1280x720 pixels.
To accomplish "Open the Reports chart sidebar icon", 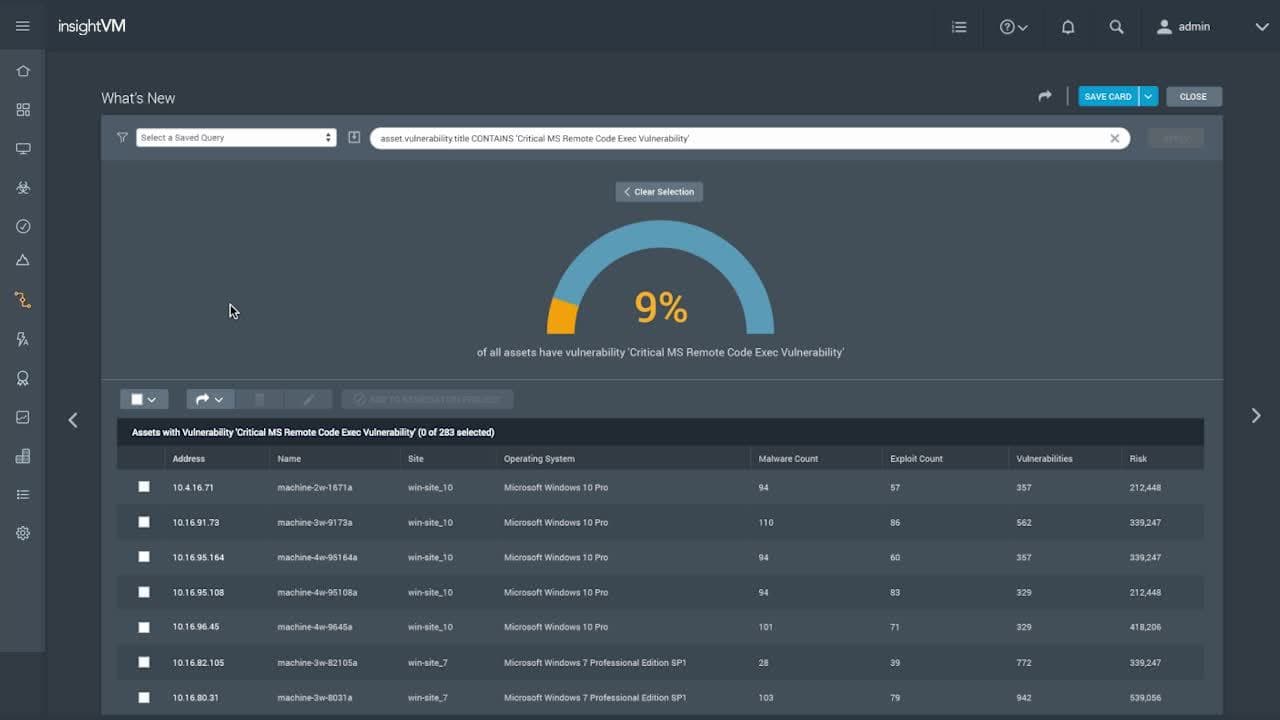I will coord(23,417).
